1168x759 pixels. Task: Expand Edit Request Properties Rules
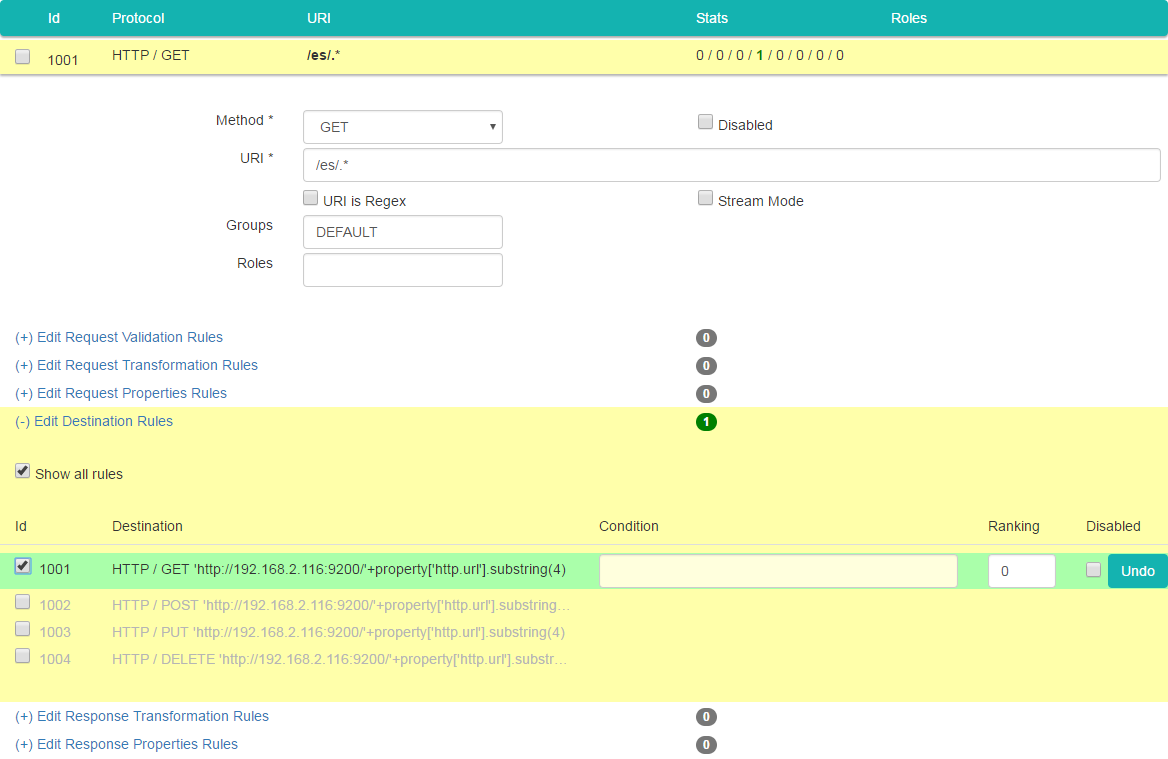pyautogui.click(x=121, y=393)
